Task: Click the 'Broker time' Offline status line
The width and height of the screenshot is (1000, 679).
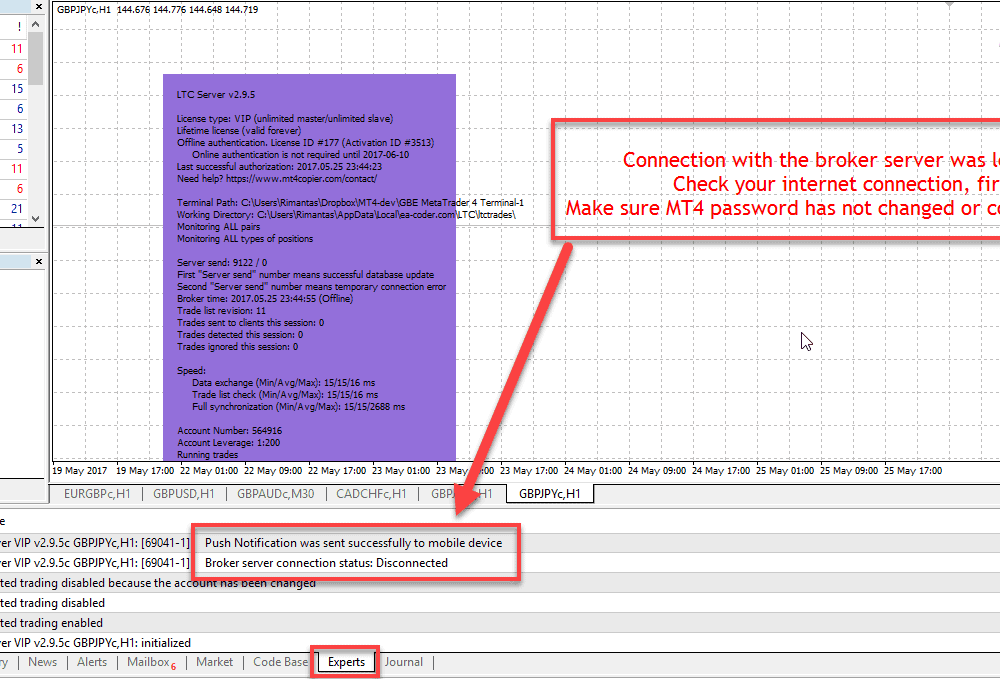Action: pyautogui.click(x=265, y=298)
